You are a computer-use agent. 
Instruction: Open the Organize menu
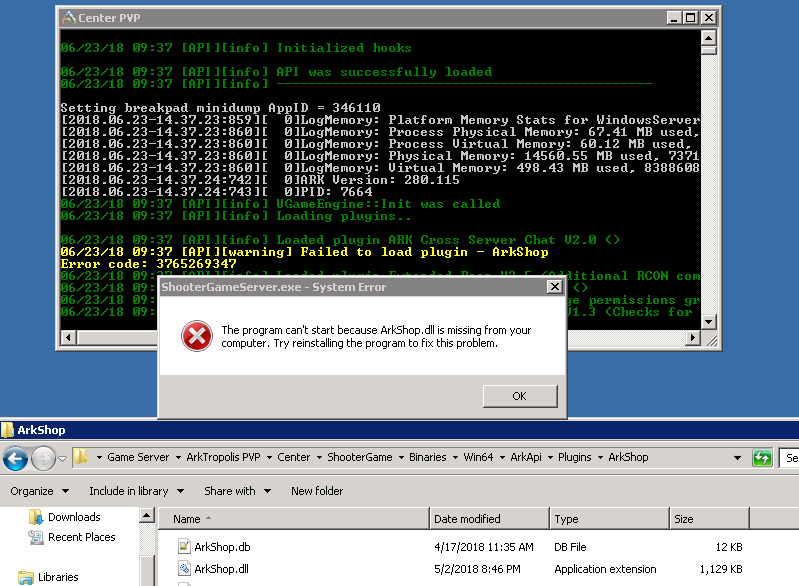39,491
